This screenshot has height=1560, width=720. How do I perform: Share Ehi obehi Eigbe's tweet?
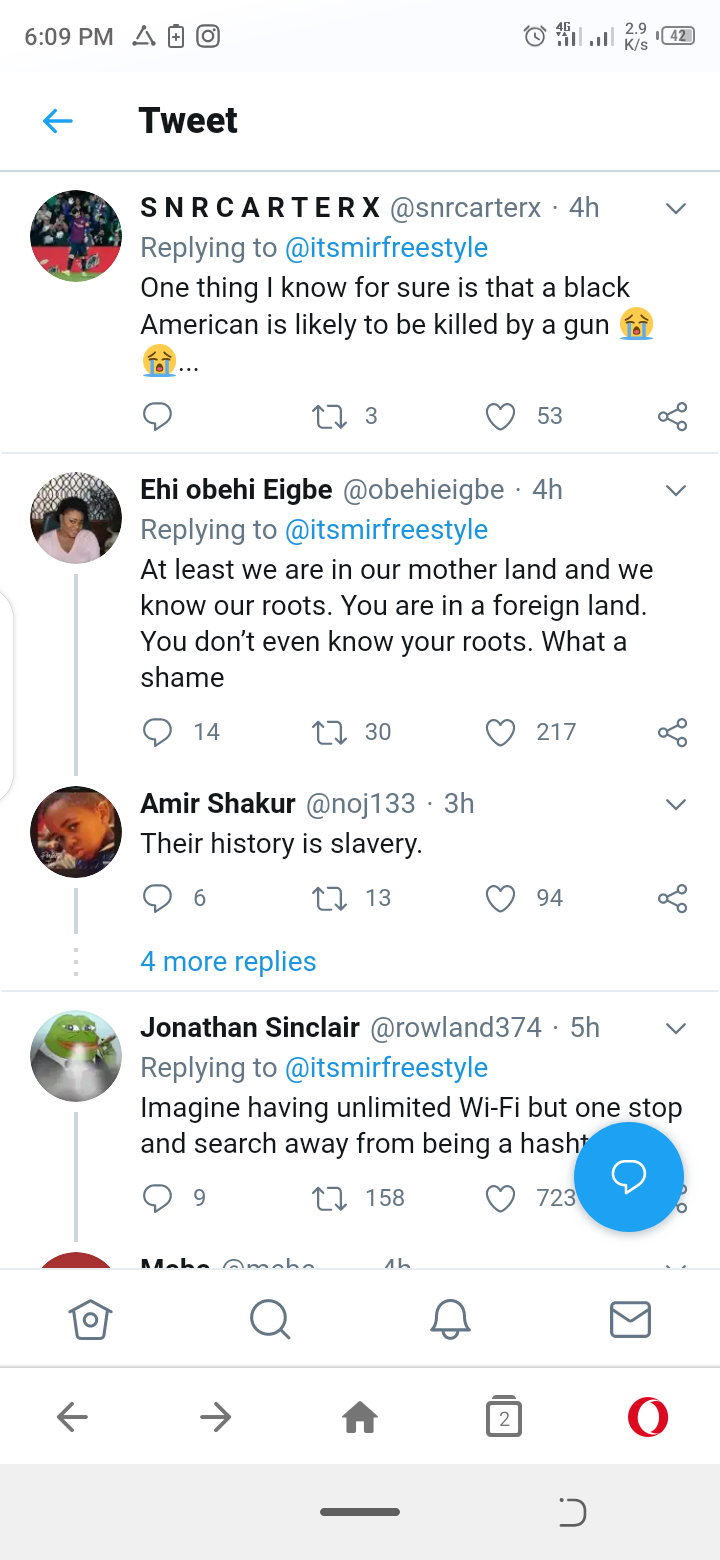(x=673, y=733)
